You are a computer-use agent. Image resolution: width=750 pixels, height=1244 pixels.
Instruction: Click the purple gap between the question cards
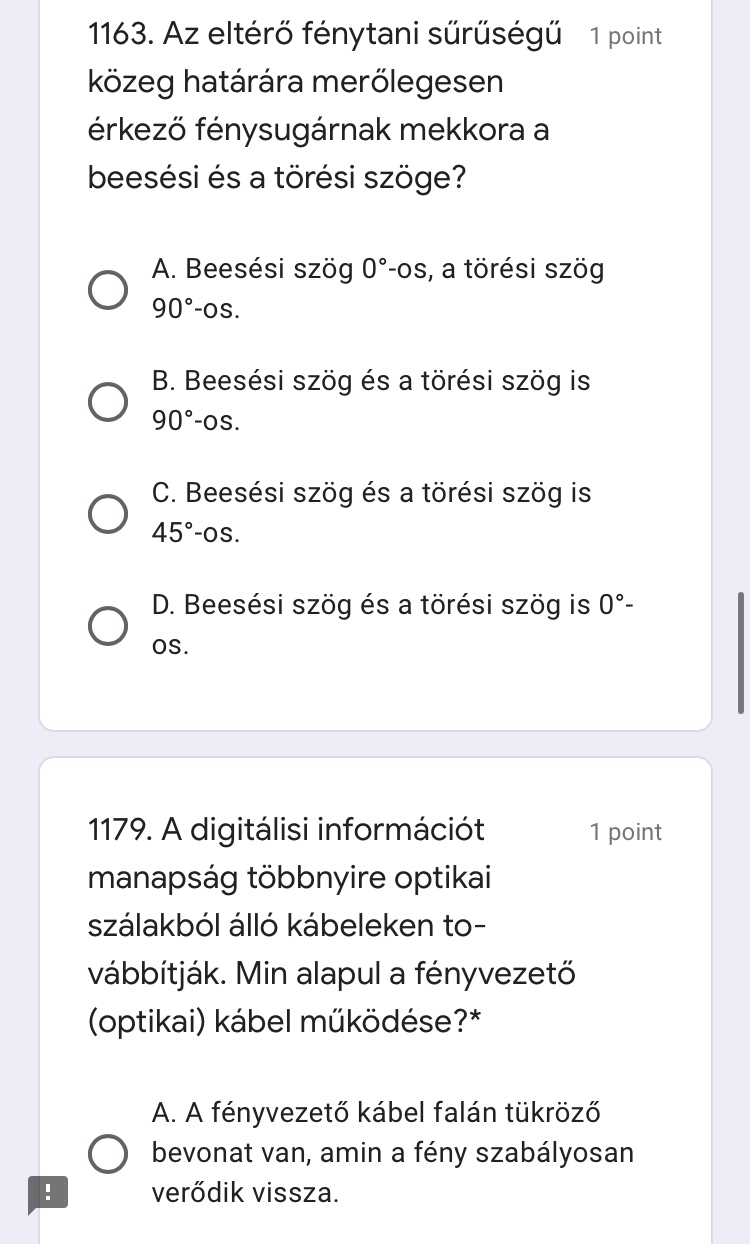[x=375, y=744]
